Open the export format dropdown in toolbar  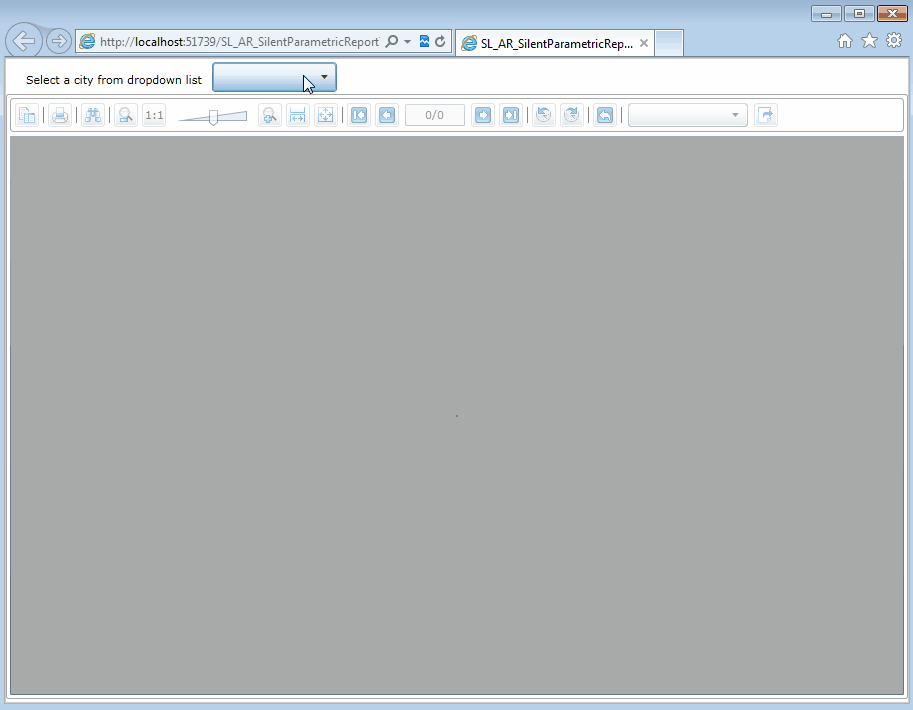[x=688, y=115]
